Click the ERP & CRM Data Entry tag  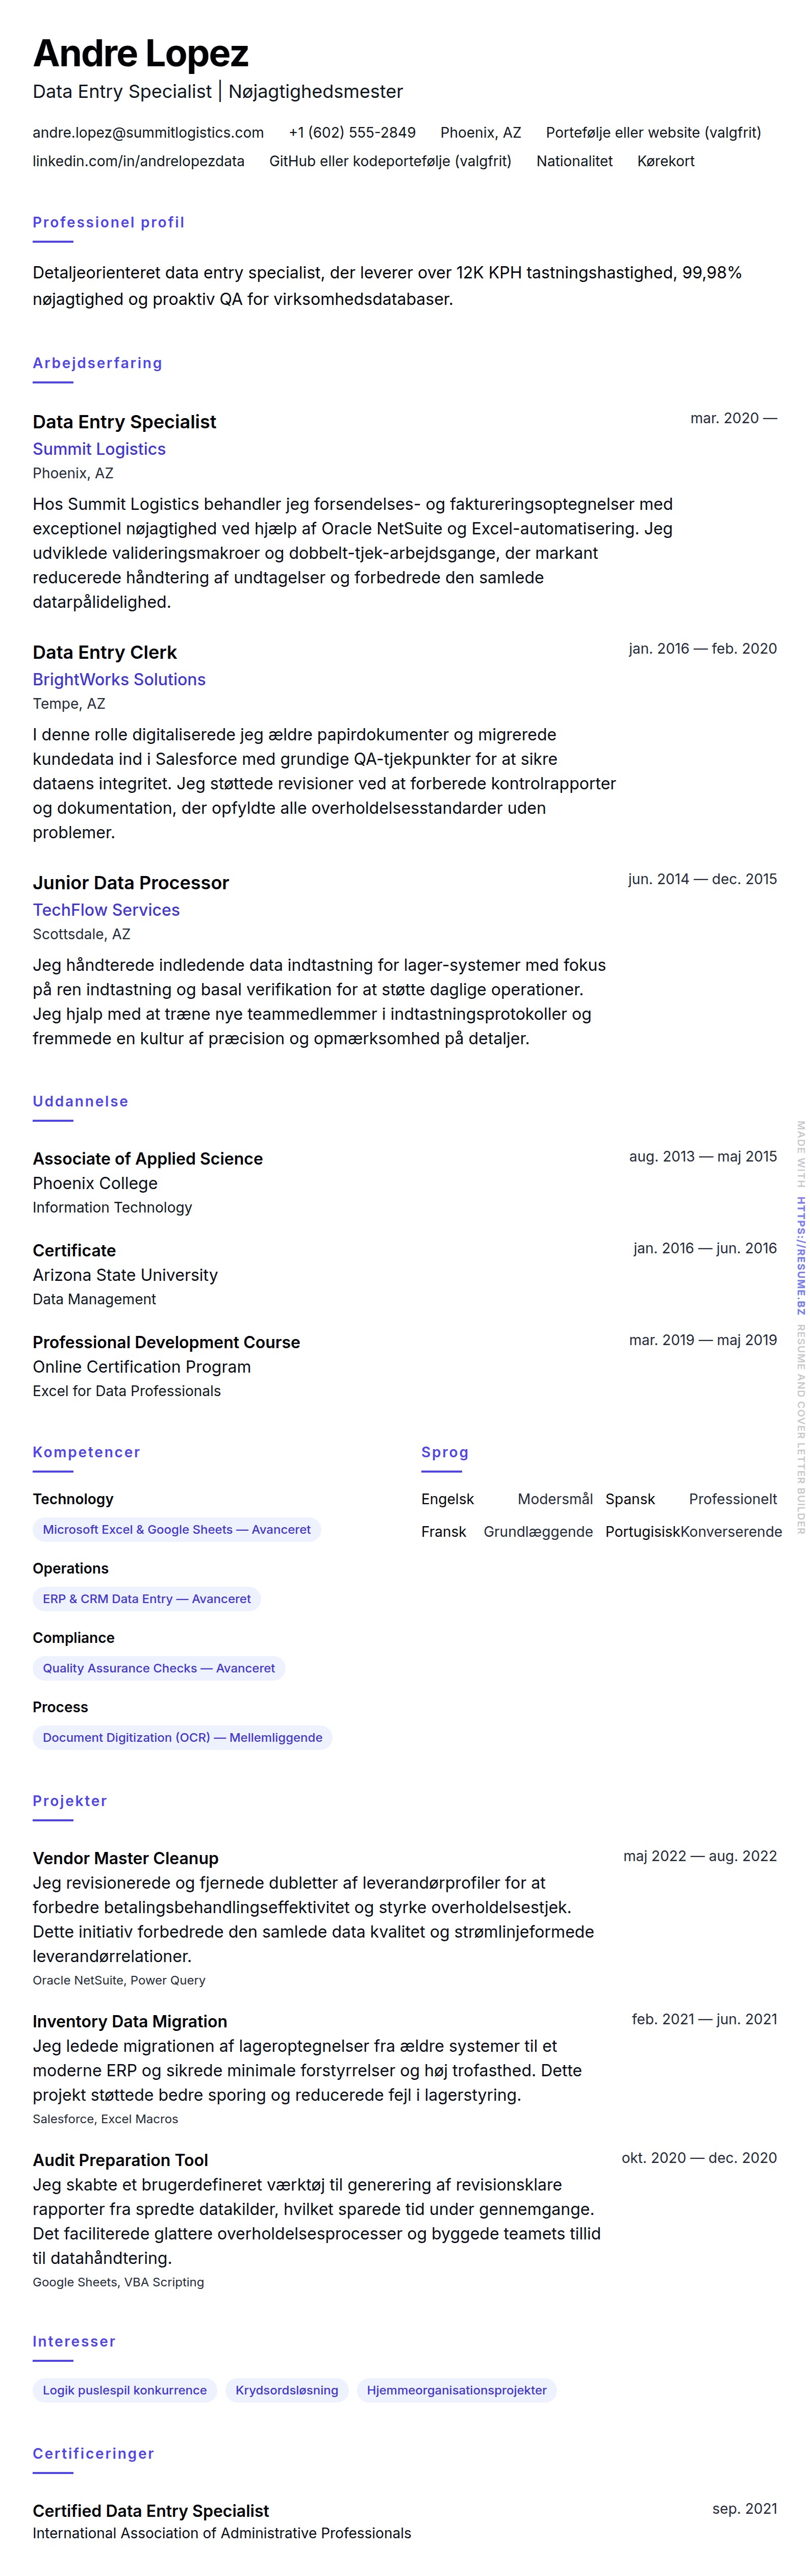pyautogui.click(x=146, y=1598)
